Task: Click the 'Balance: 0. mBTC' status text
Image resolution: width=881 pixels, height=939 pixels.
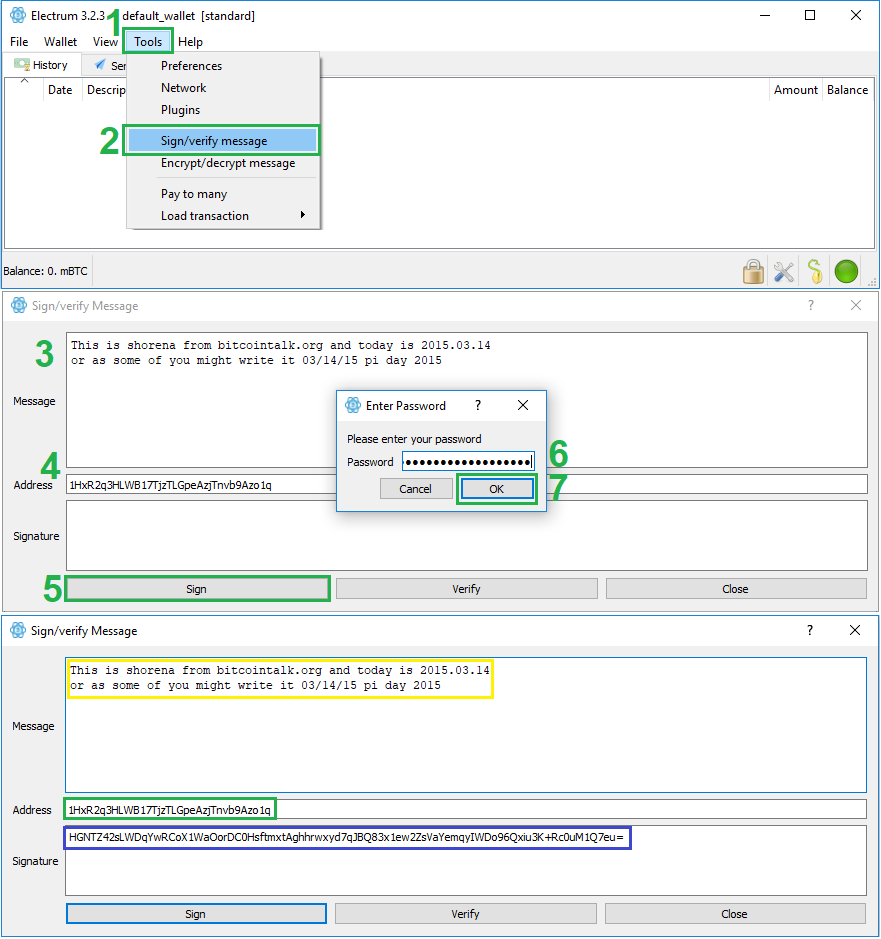Action: point(46,271)
